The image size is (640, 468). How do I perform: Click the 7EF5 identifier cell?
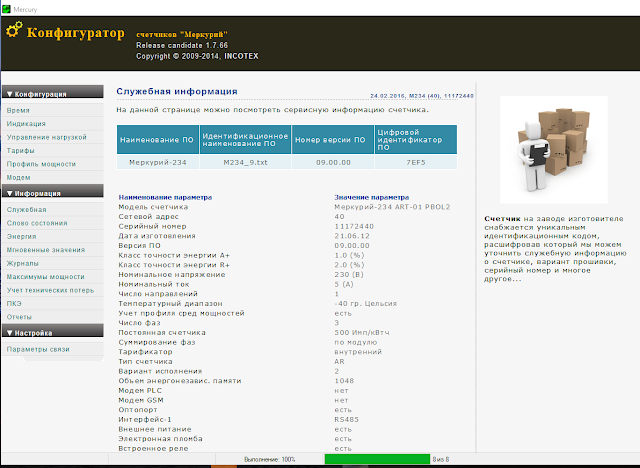pyautogui.click(x=416, y=162)
